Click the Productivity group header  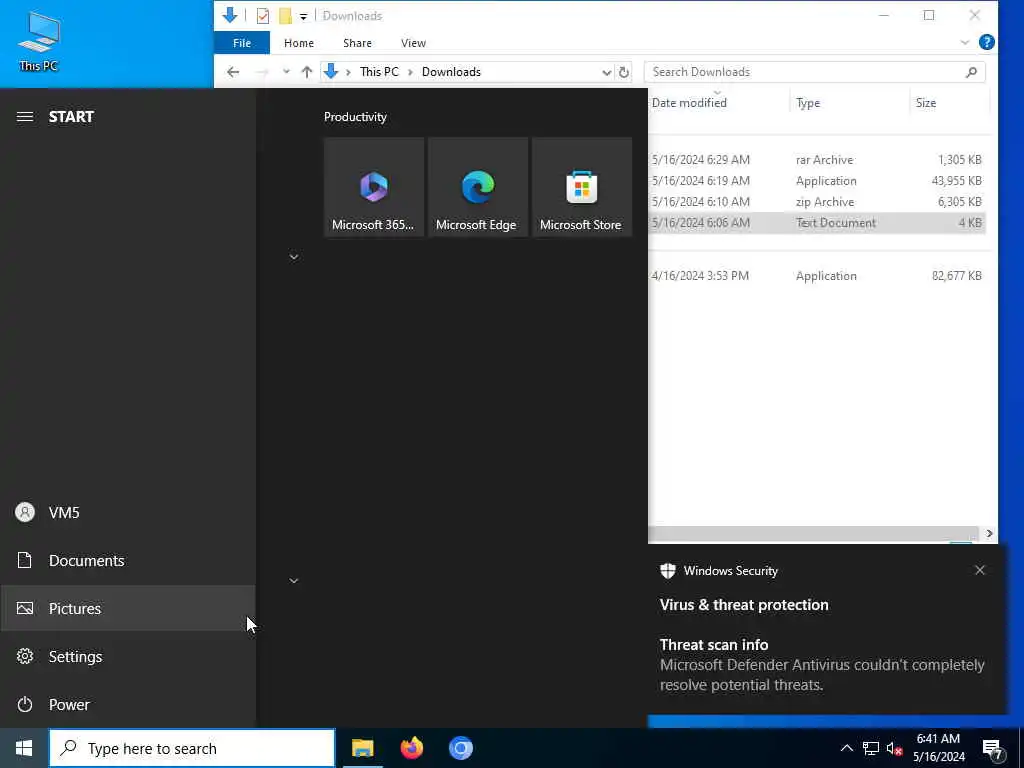click(355, 117)
